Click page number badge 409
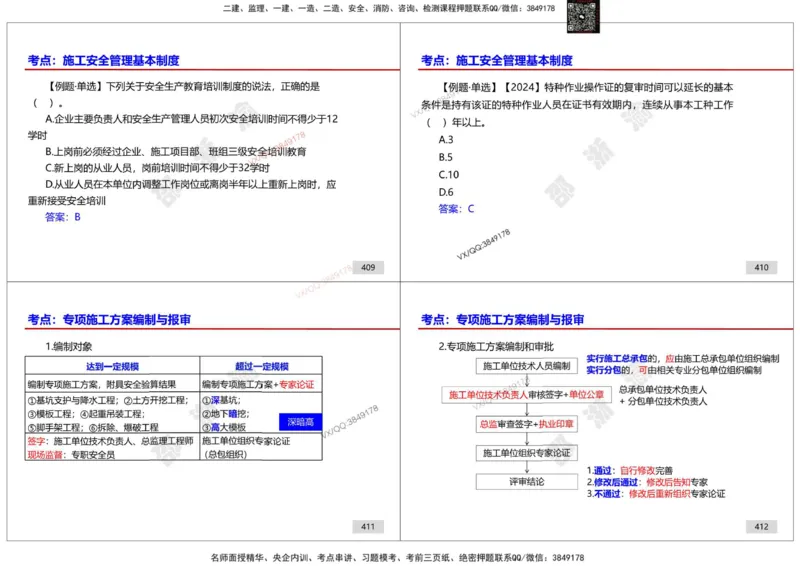 368,267
